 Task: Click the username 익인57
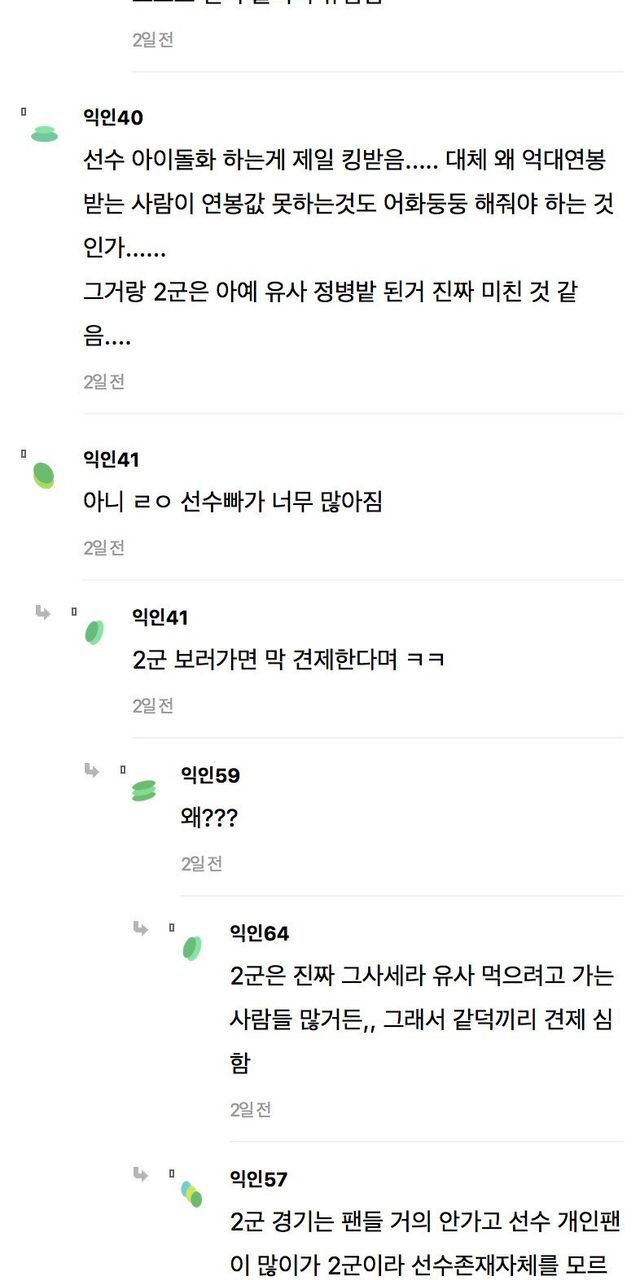(x=259, y=1179)
